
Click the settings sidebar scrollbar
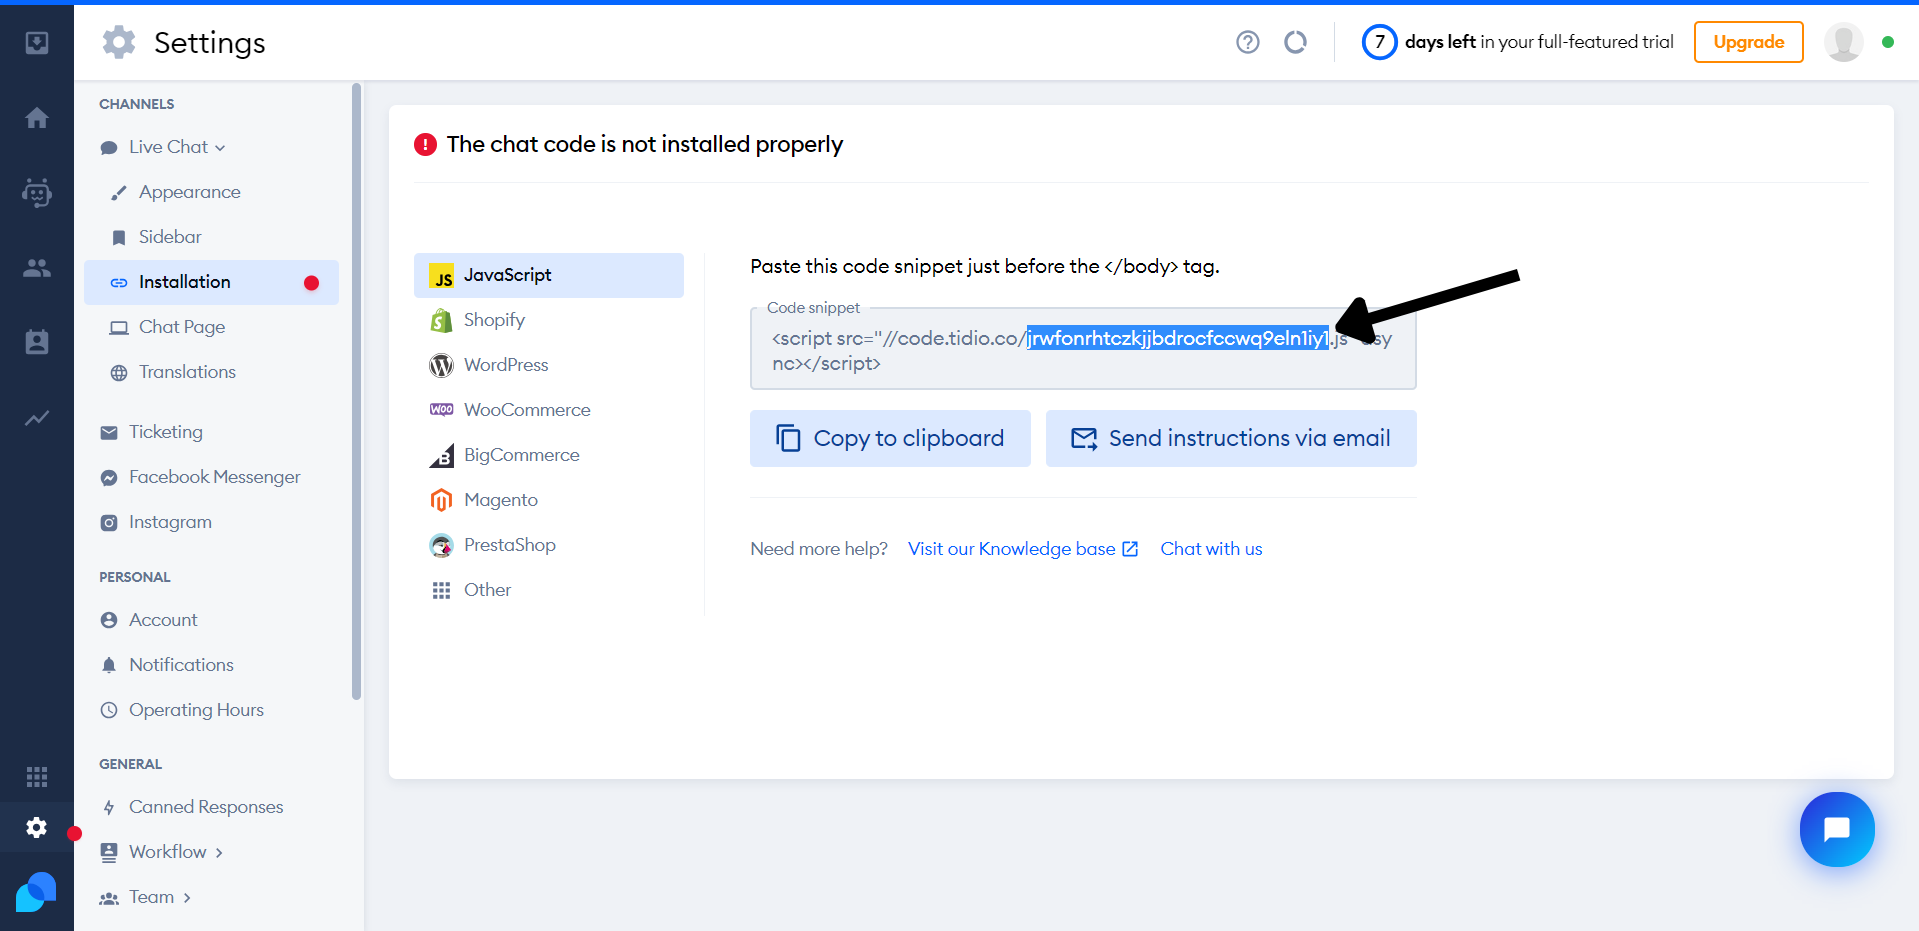tap(356, 391)
